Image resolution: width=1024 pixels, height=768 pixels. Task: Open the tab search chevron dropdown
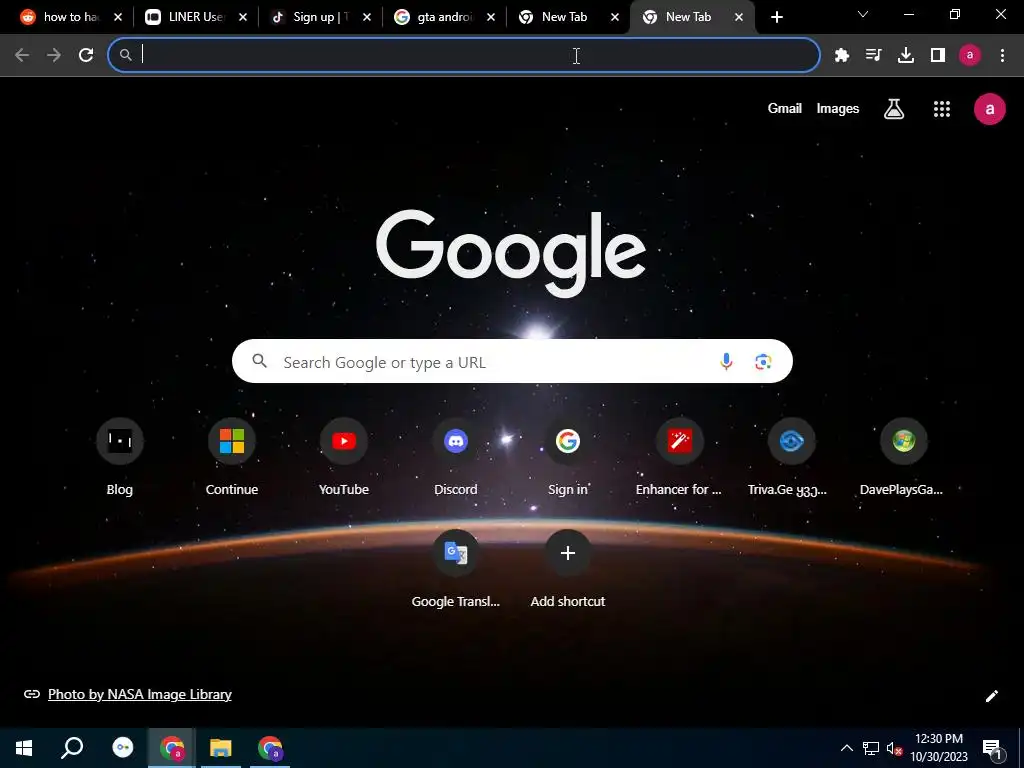tap(863, 14)
